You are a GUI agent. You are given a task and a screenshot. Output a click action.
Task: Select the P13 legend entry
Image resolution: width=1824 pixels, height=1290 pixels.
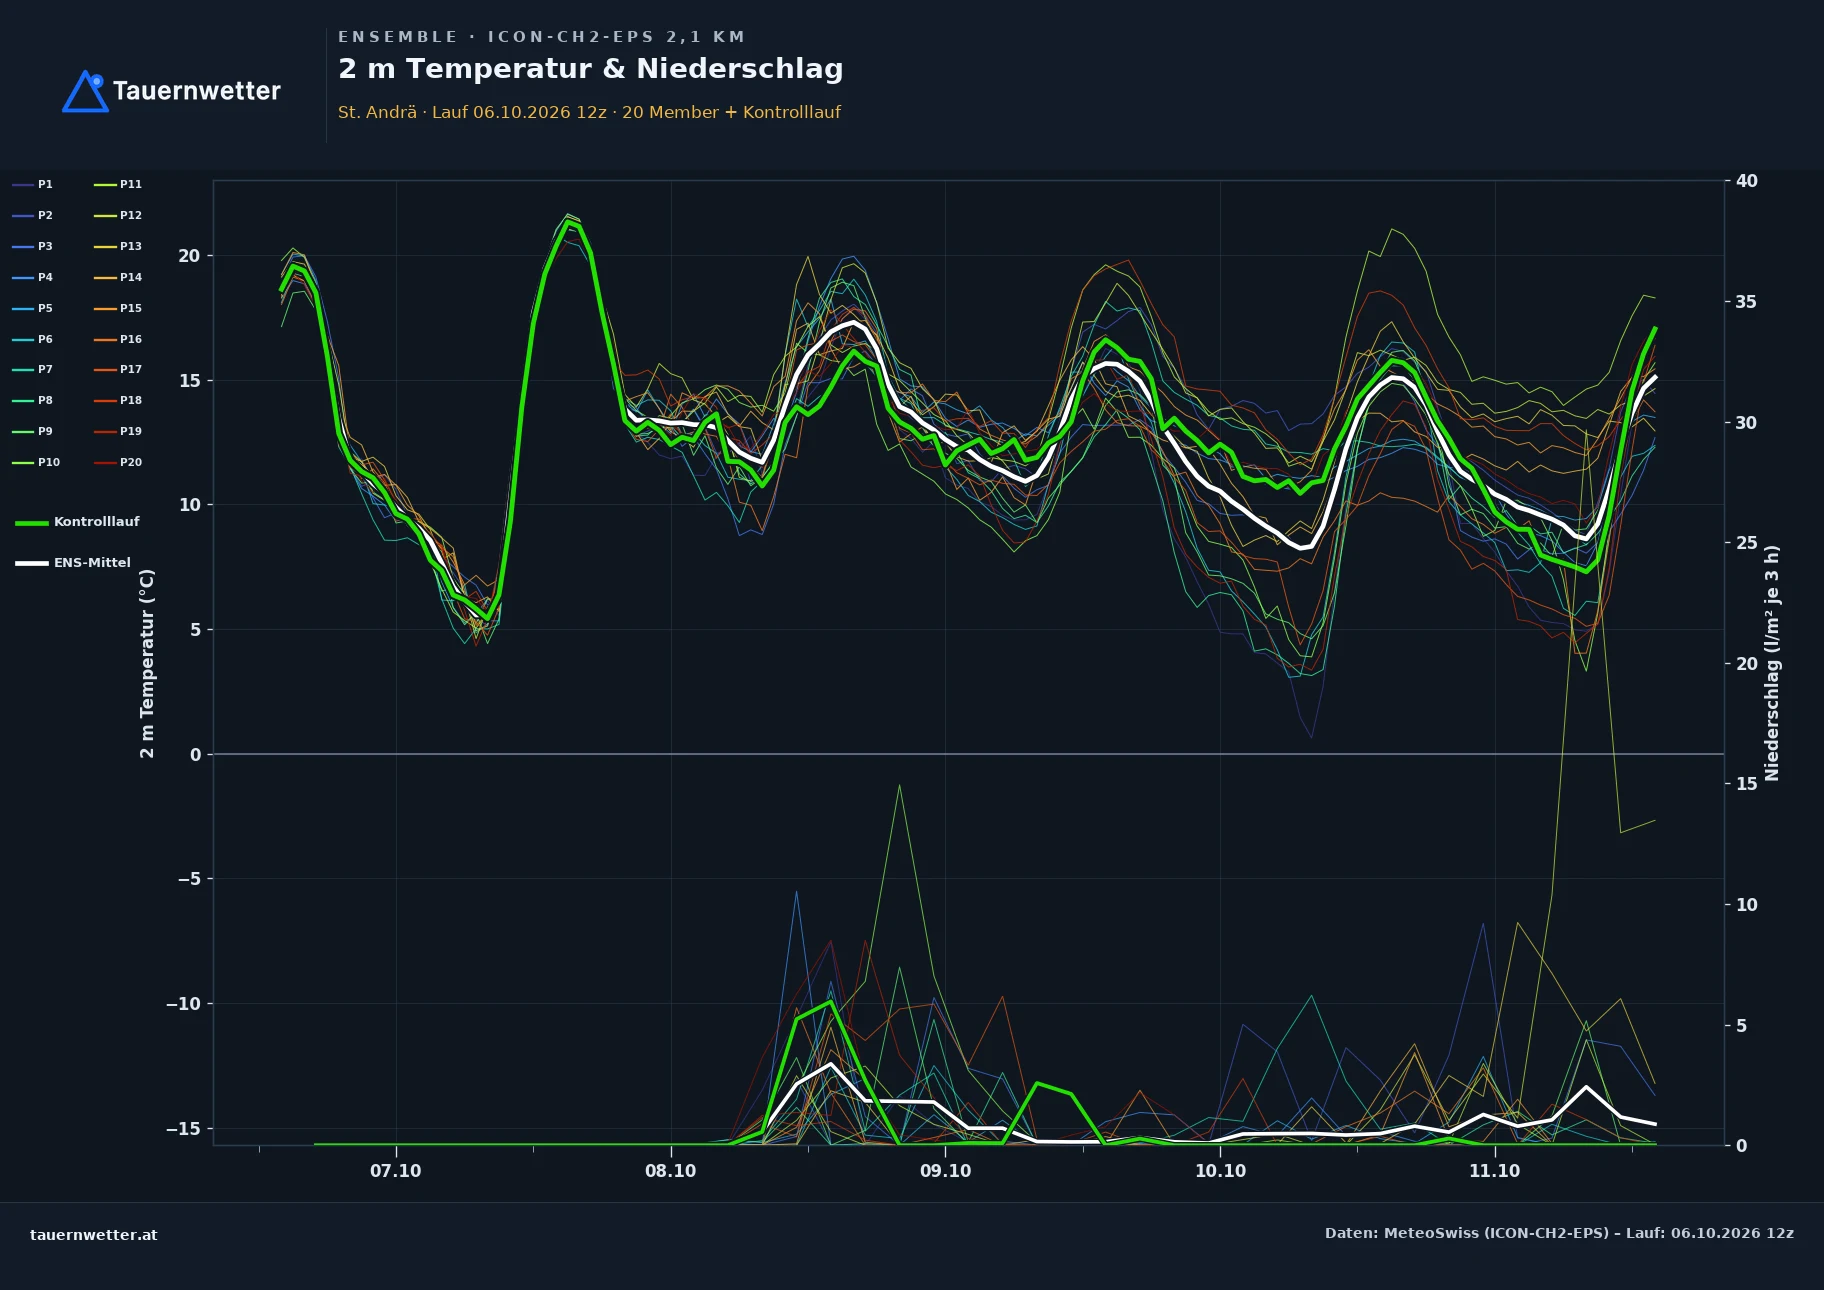[118, 246]
